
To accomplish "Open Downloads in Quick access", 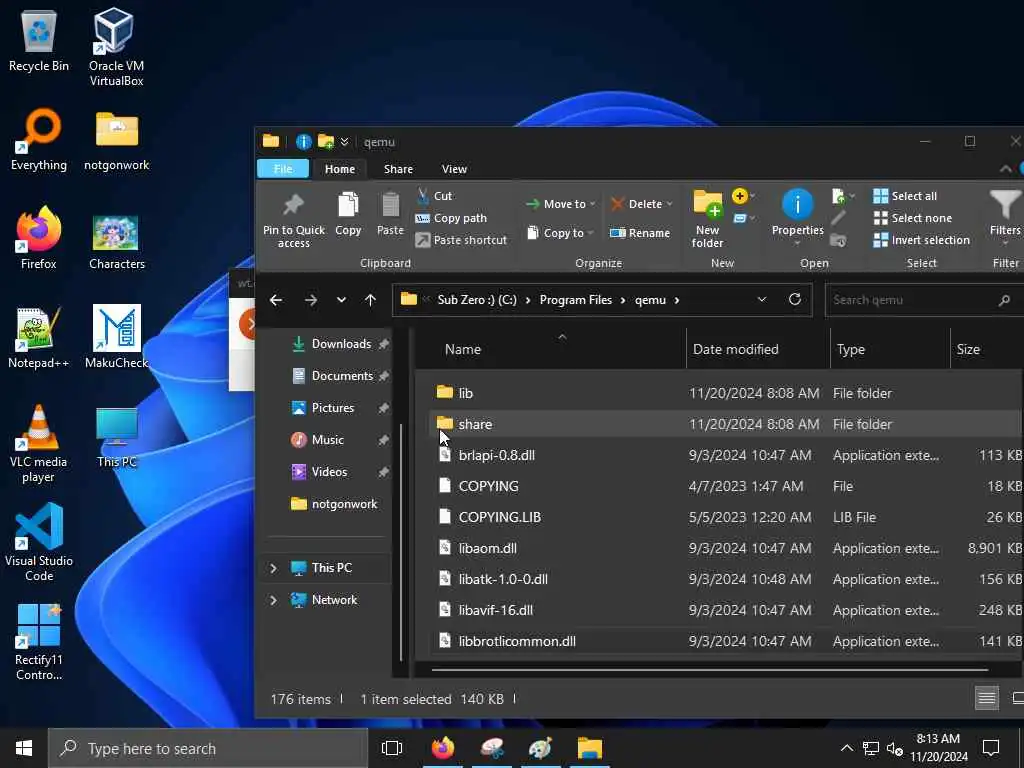I will coord(340,344).
